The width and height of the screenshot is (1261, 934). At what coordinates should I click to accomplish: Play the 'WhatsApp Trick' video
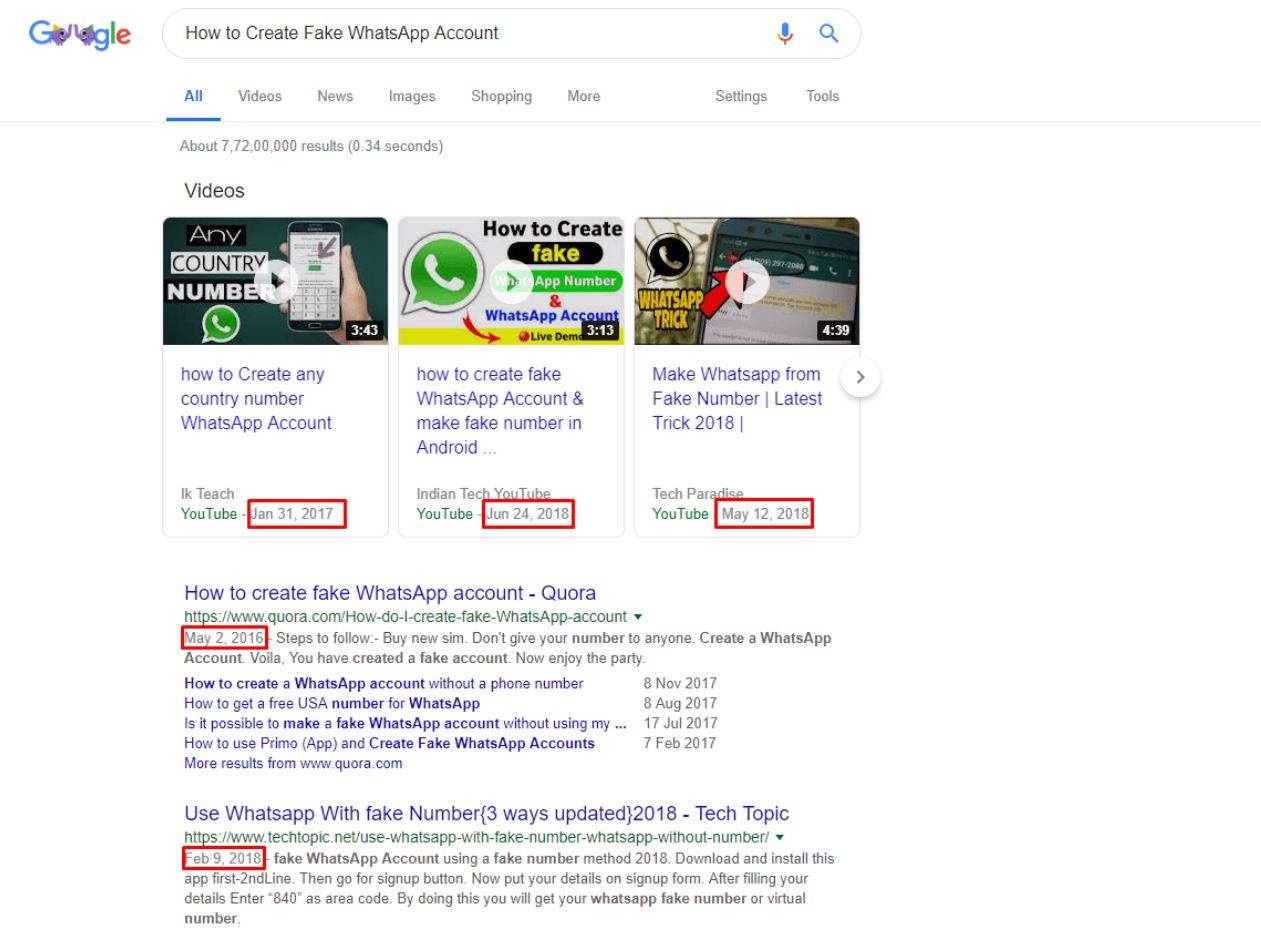[747, 281]
